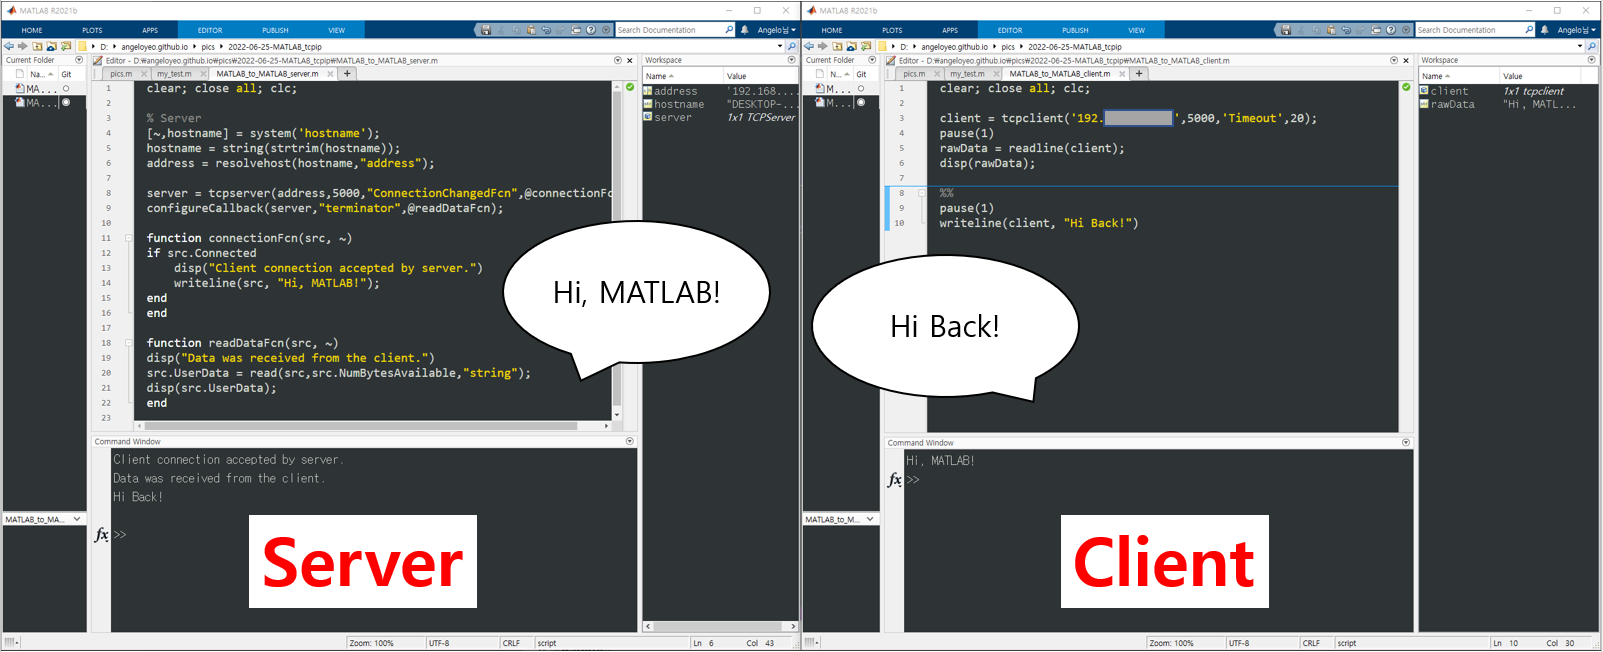This screenshot has width=1603, height=652.
Task: Go back in Server window folder toolbar
Action: pos(9,46)
